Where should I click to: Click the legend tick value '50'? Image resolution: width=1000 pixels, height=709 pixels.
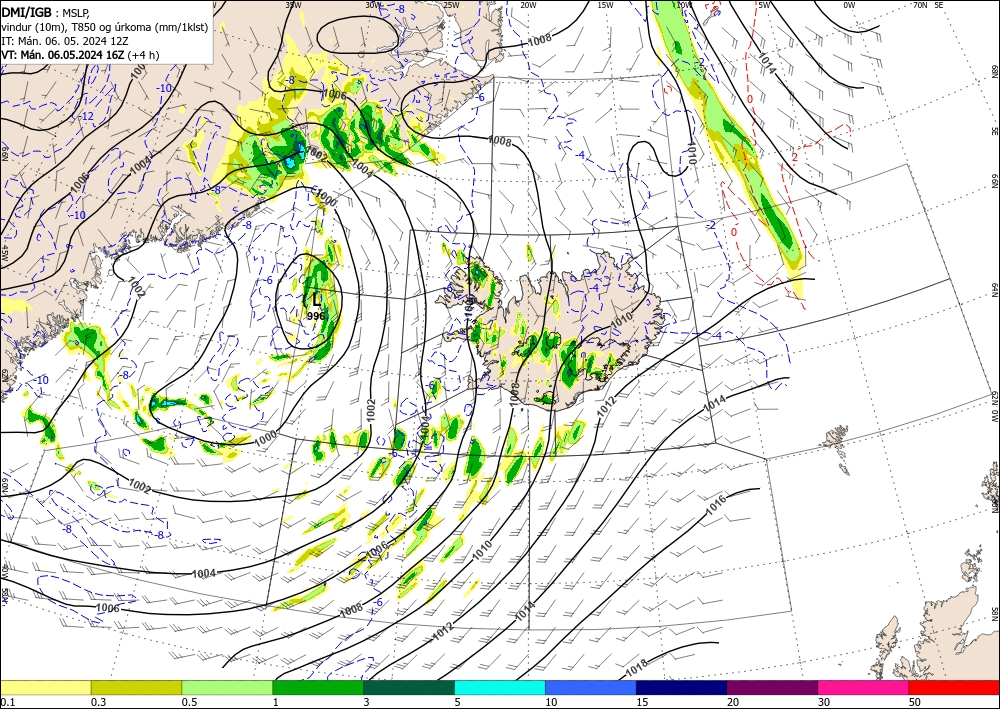(915, 702)
